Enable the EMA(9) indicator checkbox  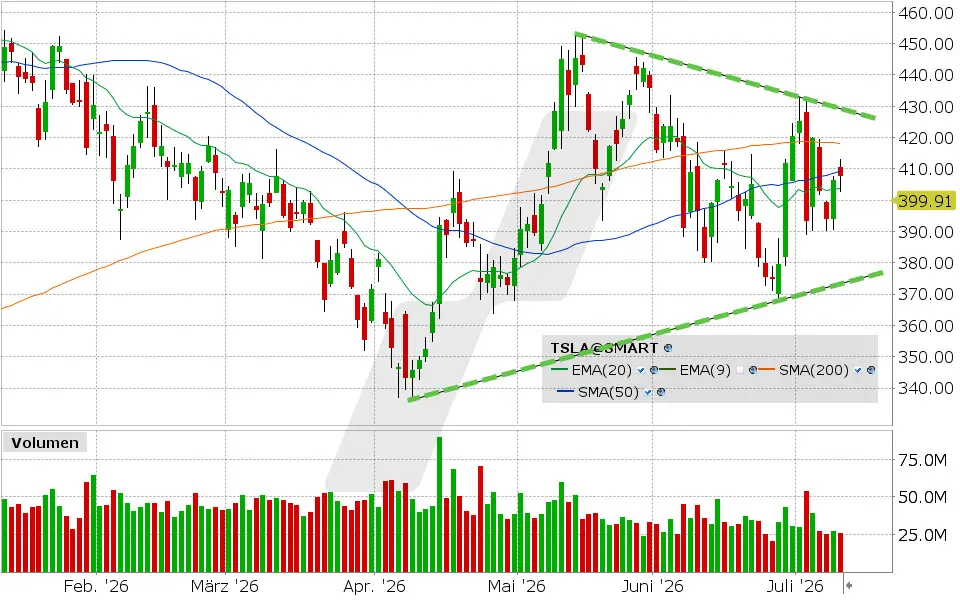[x=740, y=370]
